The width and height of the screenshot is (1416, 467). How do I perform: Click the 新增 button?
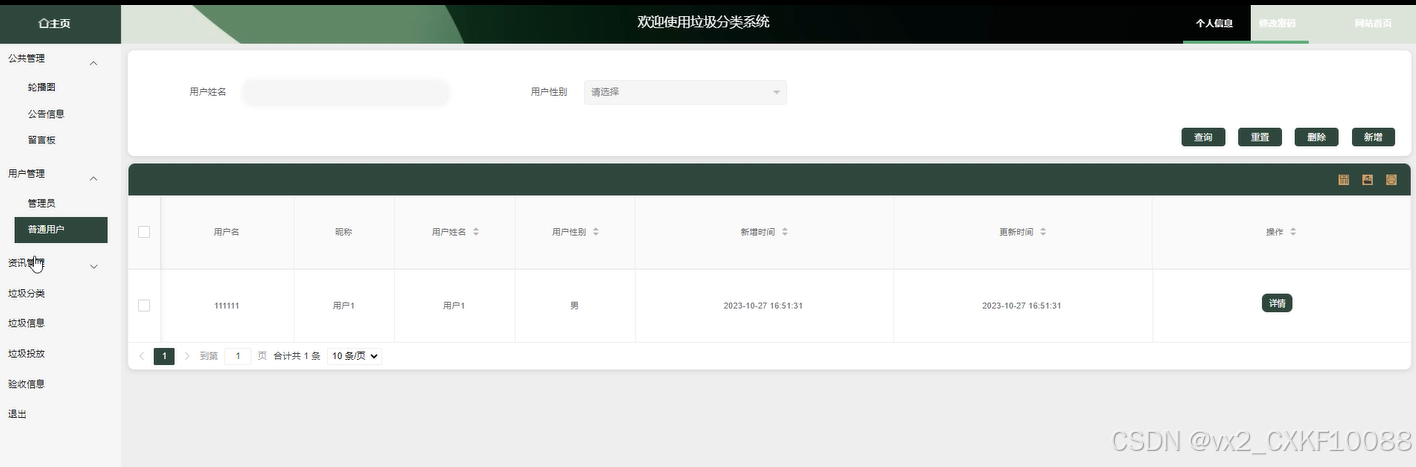1373,137
